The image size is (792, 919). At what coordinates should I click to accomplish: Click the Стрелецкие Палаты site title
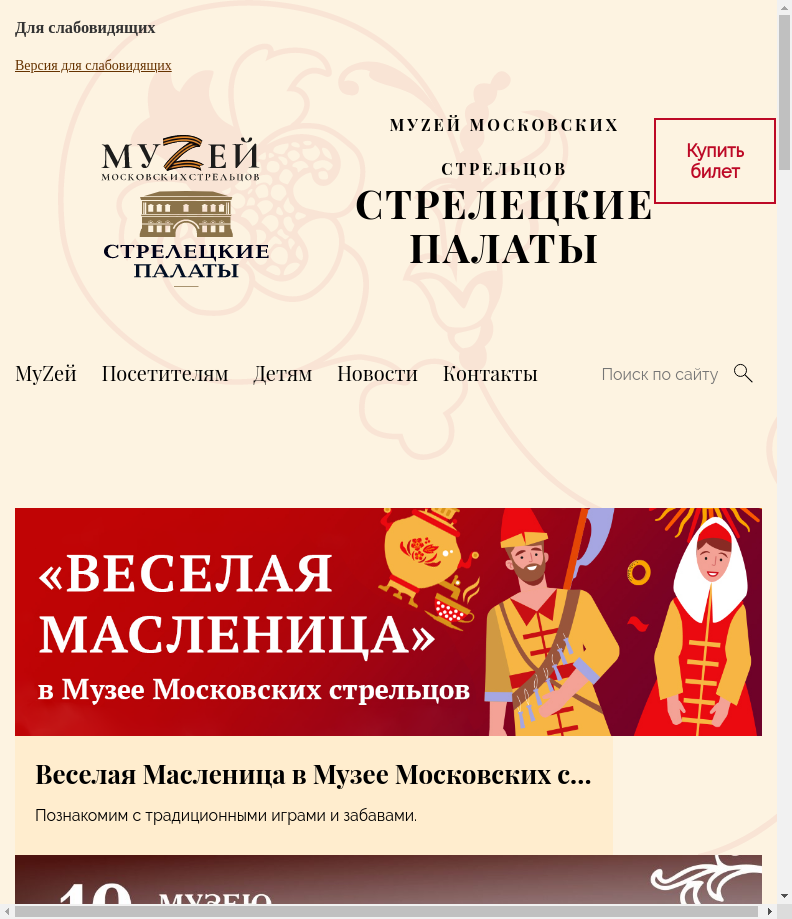[x=504, y=227]
